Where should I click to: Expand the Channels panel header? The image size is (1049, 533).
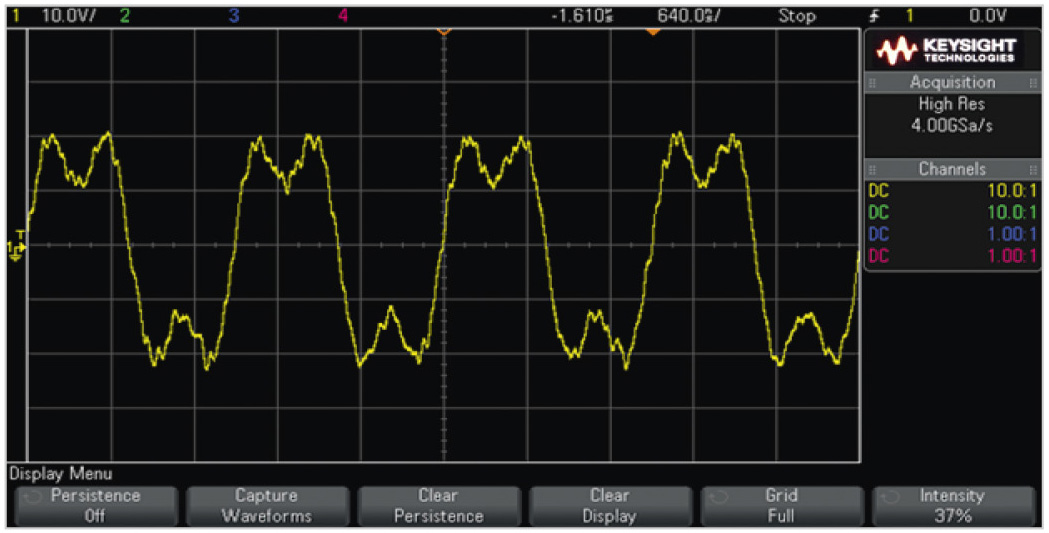952,169
